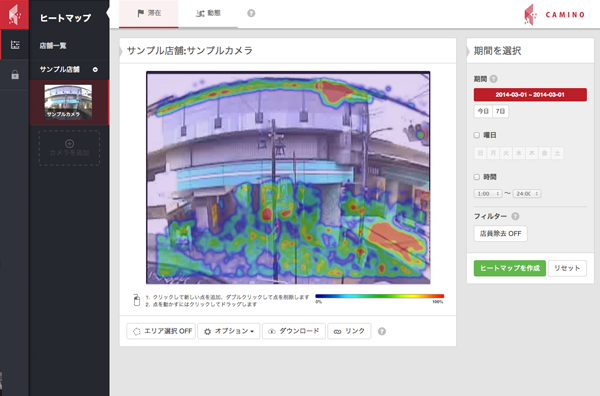
Task: Click the リセット button
Action: [567, 268]
